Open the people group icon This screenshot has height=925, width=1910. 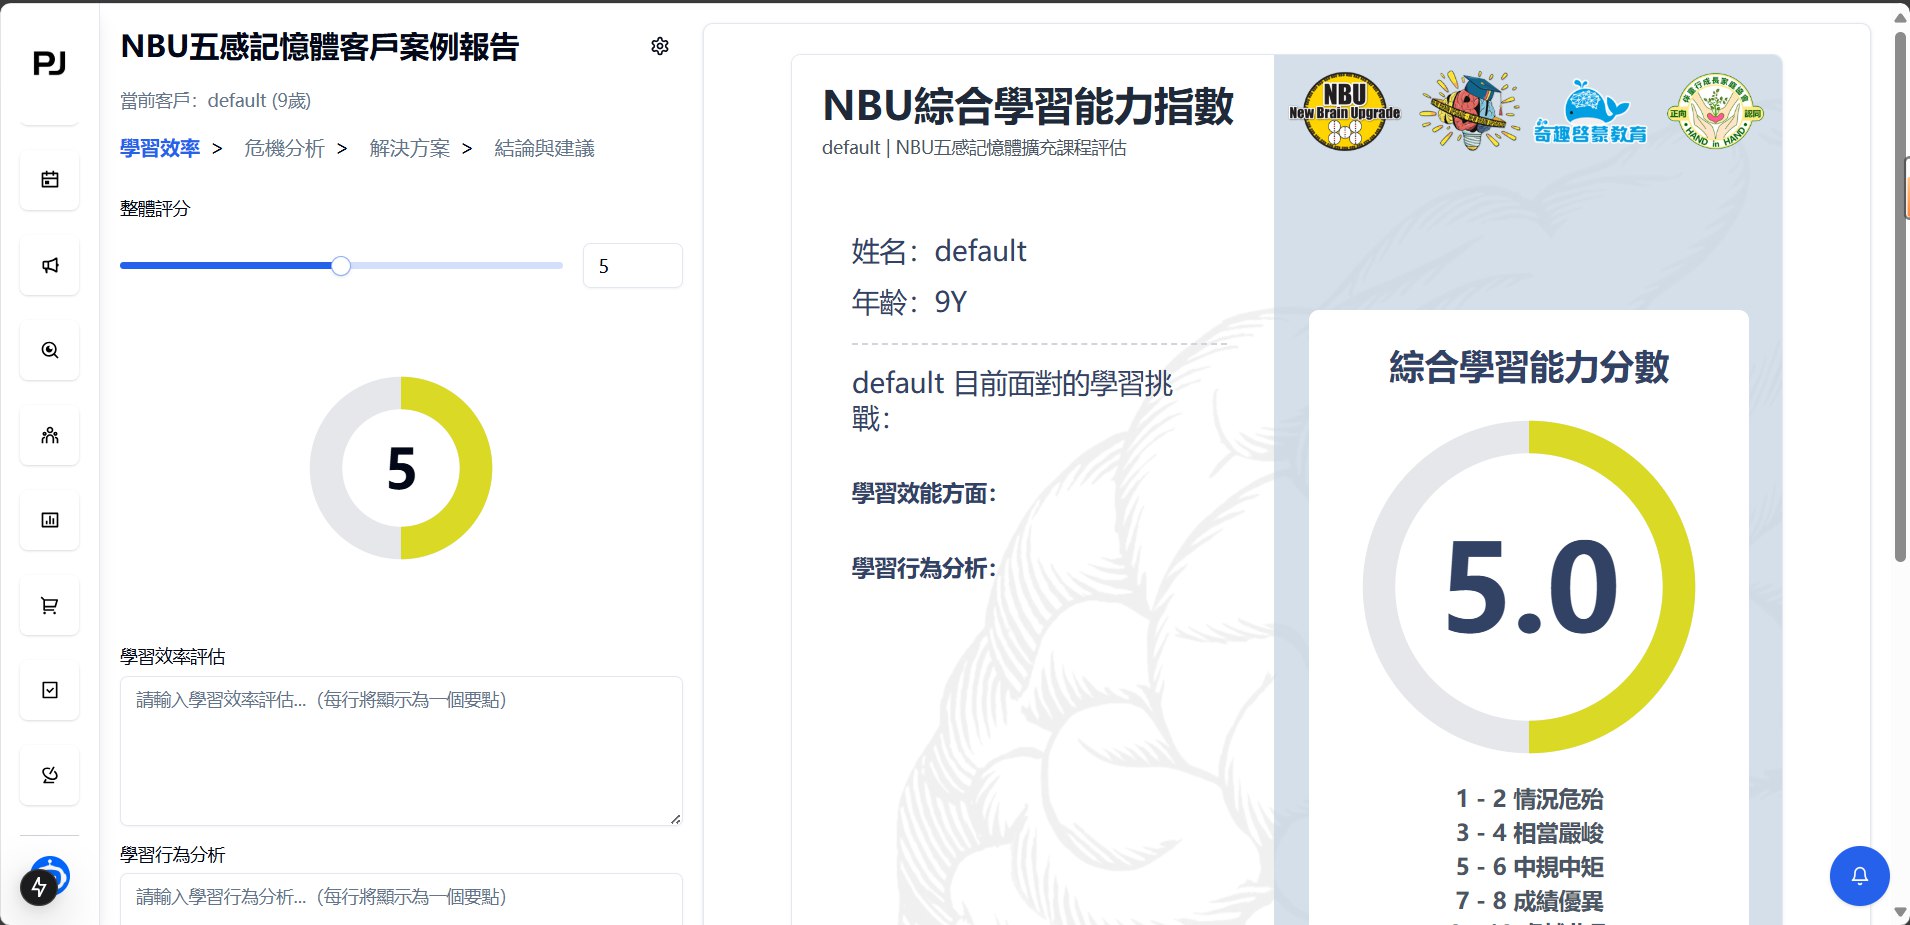50,435
